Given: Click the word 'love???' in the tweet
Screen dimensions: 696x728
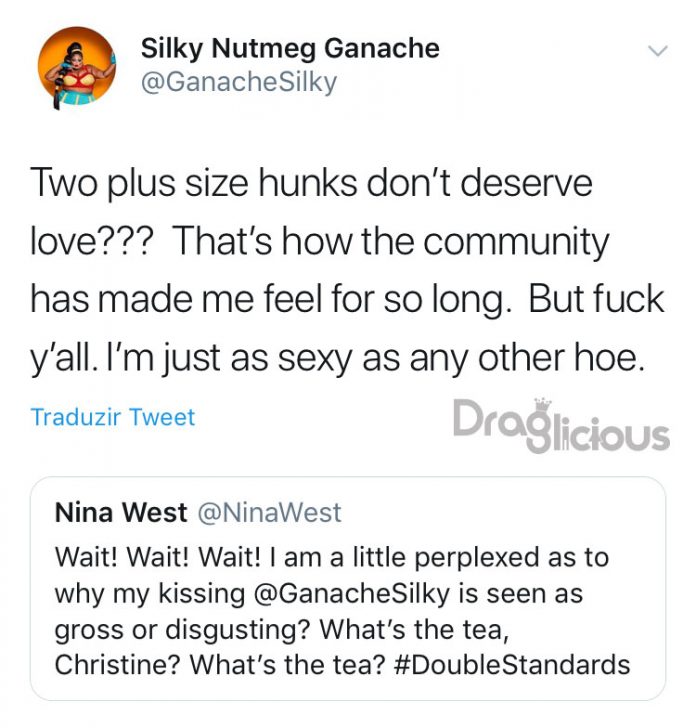Looking at the screenshot, I should 91,241.
